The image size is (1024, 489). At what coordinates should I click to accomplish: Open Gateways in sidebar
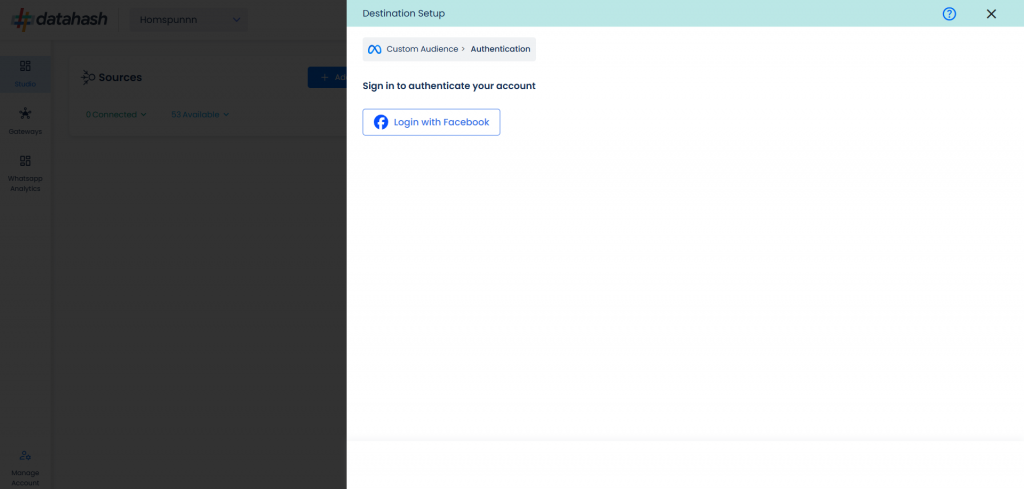pyautogui.click(x=25, y=121)
